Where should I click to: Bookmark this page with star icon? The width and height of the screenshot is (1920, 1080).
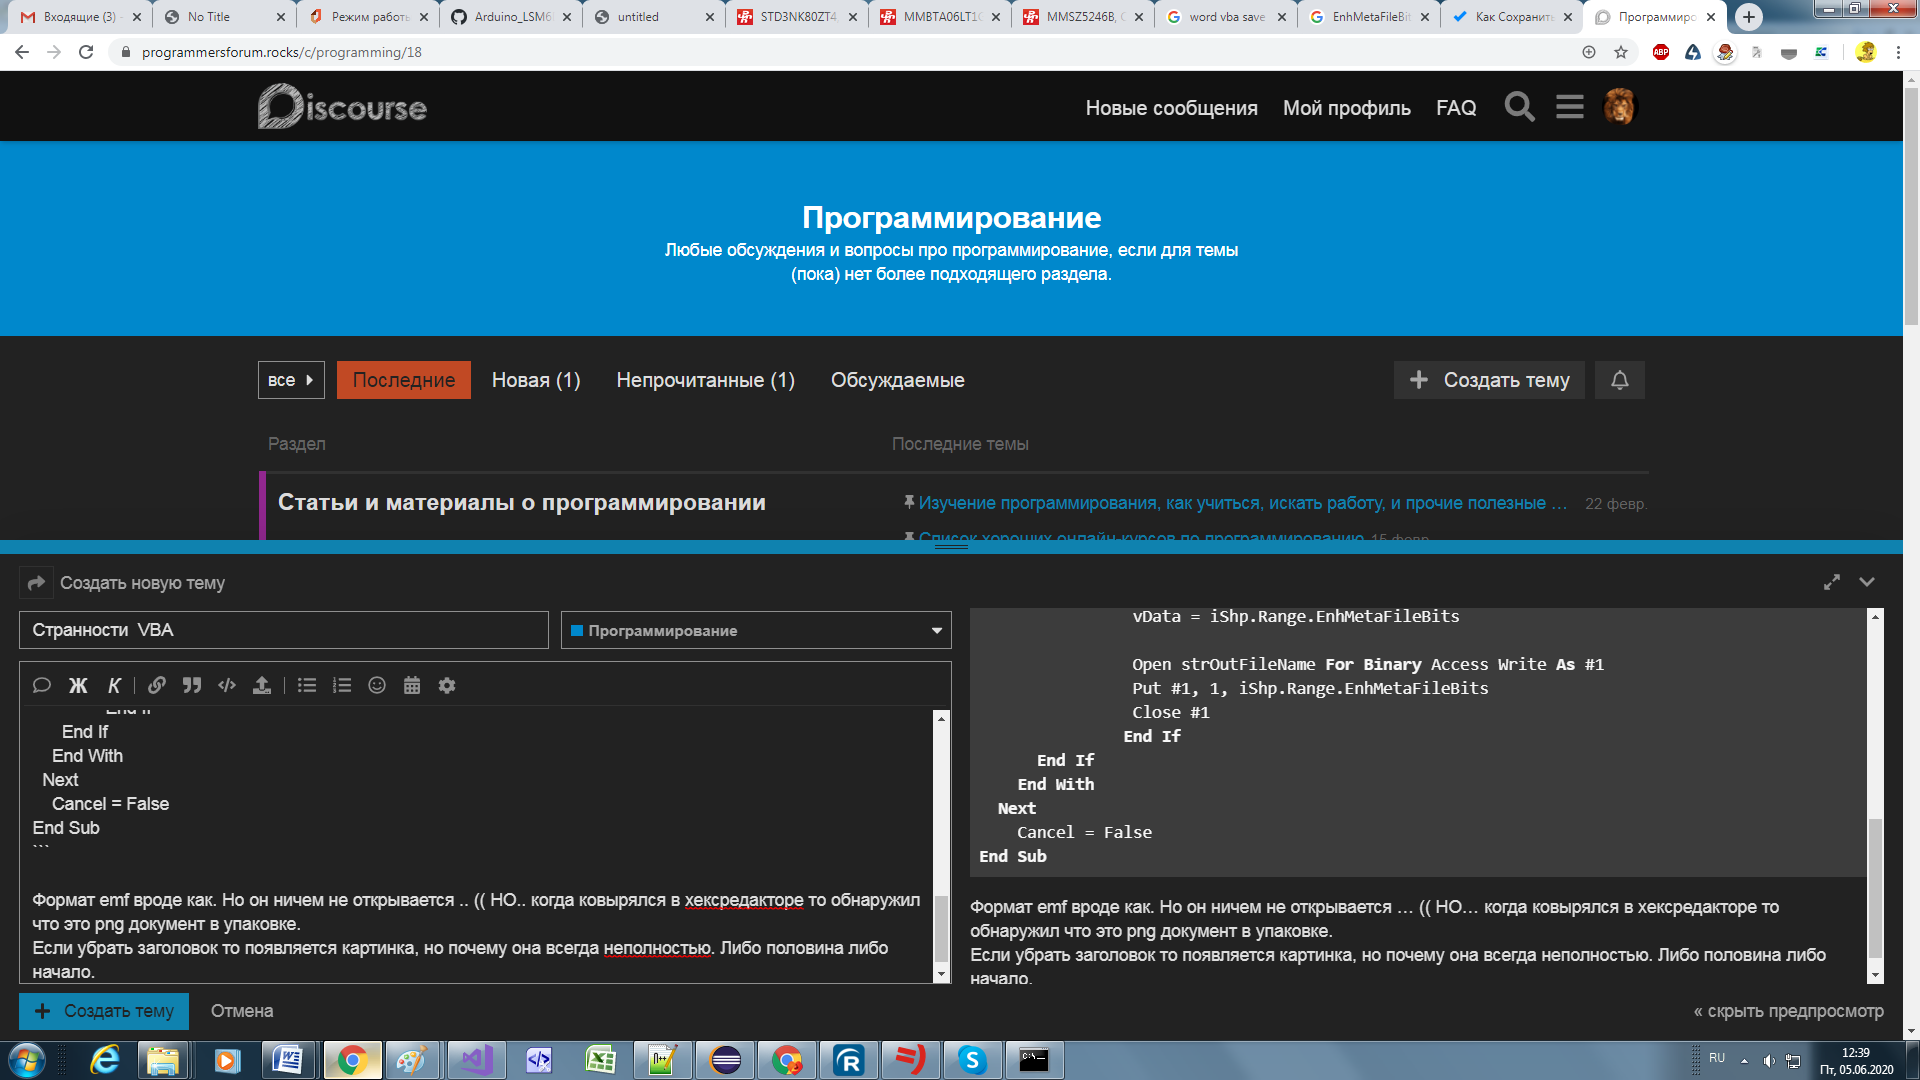(x=1621, y=52)
